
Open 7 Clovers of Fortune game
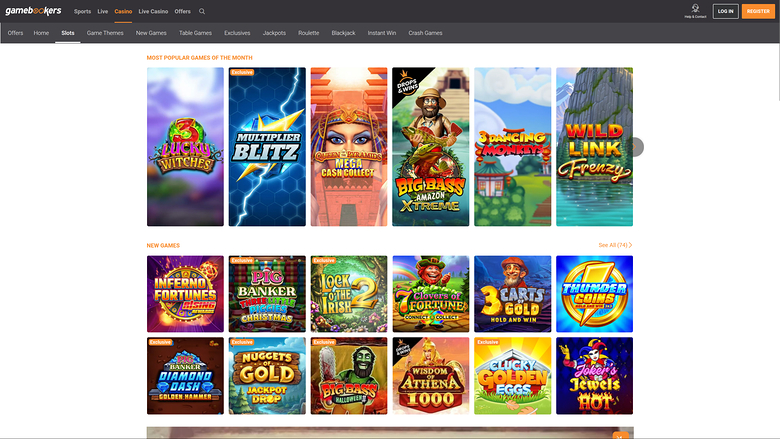click(431, 294)
